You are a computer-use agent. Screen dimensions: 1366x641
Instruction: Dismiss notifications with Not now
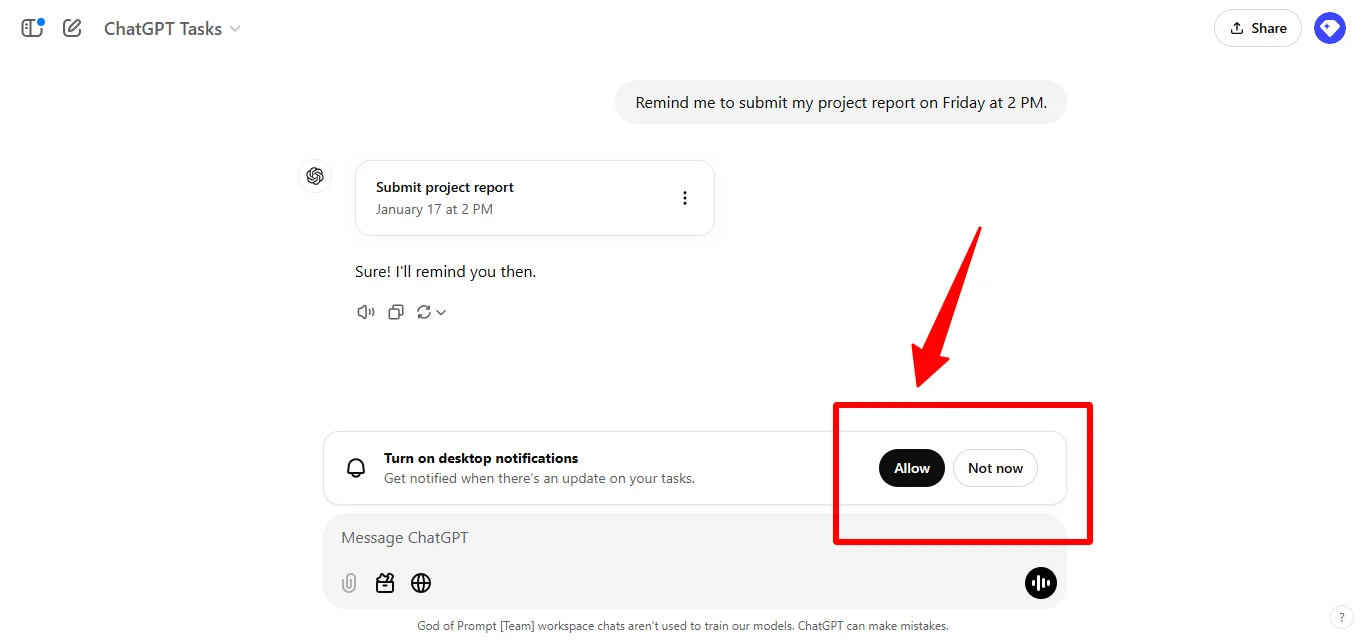[995, 468]
